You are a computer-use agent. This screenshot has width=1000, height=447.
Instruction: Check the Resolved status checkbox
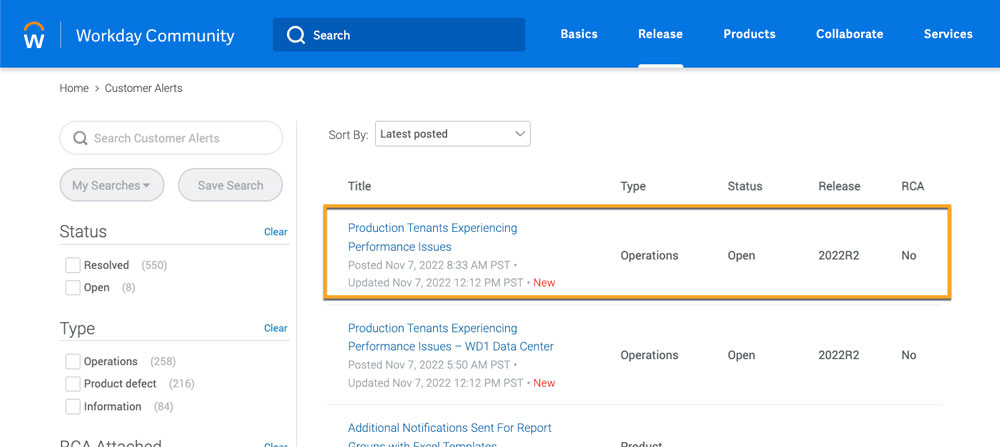pyautogui.click(x=73, y=265)
